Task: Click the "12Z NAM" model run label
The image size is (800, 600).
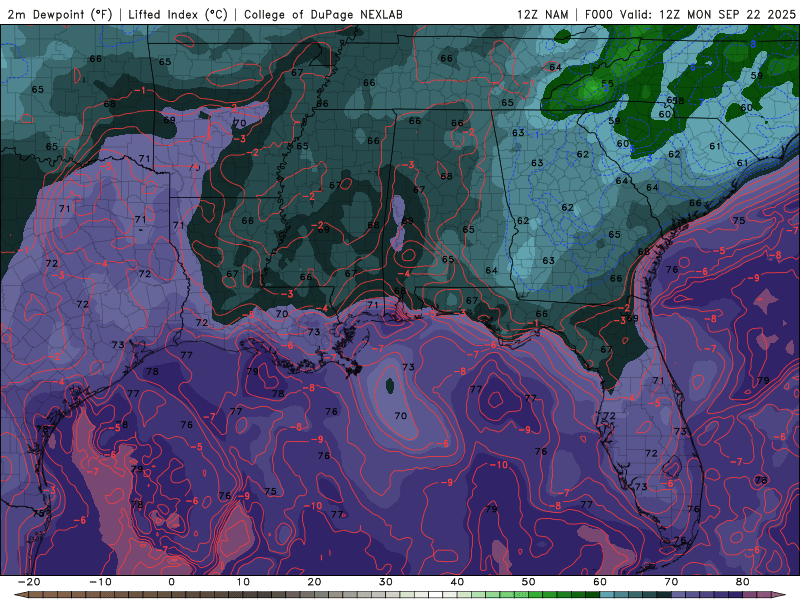Action: 543,14
